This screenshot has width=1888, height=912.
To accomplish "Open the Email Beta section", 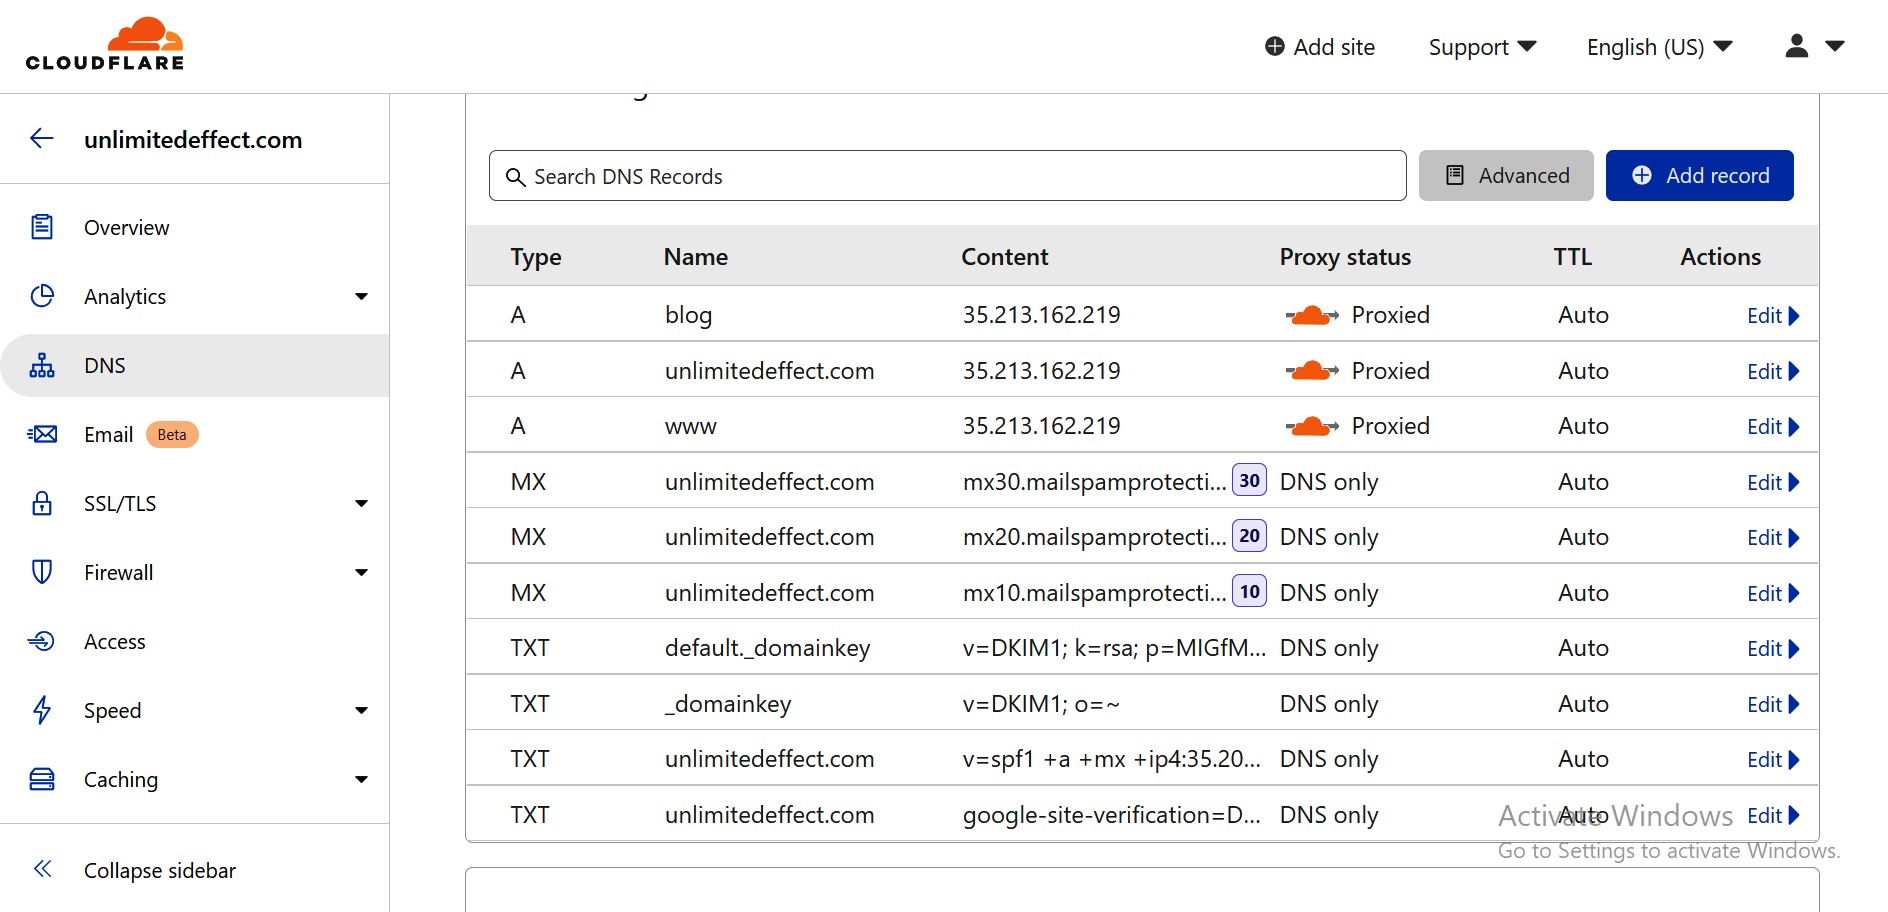I will coord(108,434).
